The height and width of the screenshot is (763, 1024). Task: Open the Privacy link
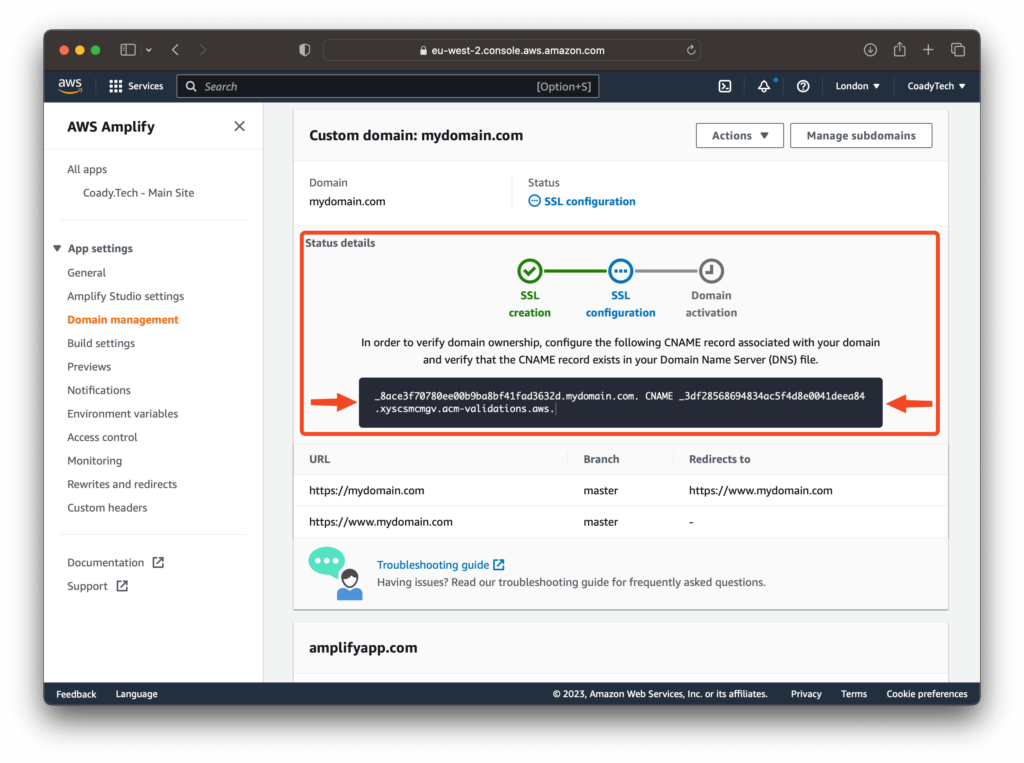(806, 694)
